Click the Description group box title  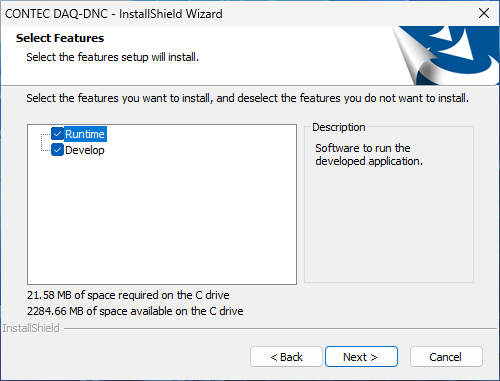pyautogui.click(x=339, y=127)
